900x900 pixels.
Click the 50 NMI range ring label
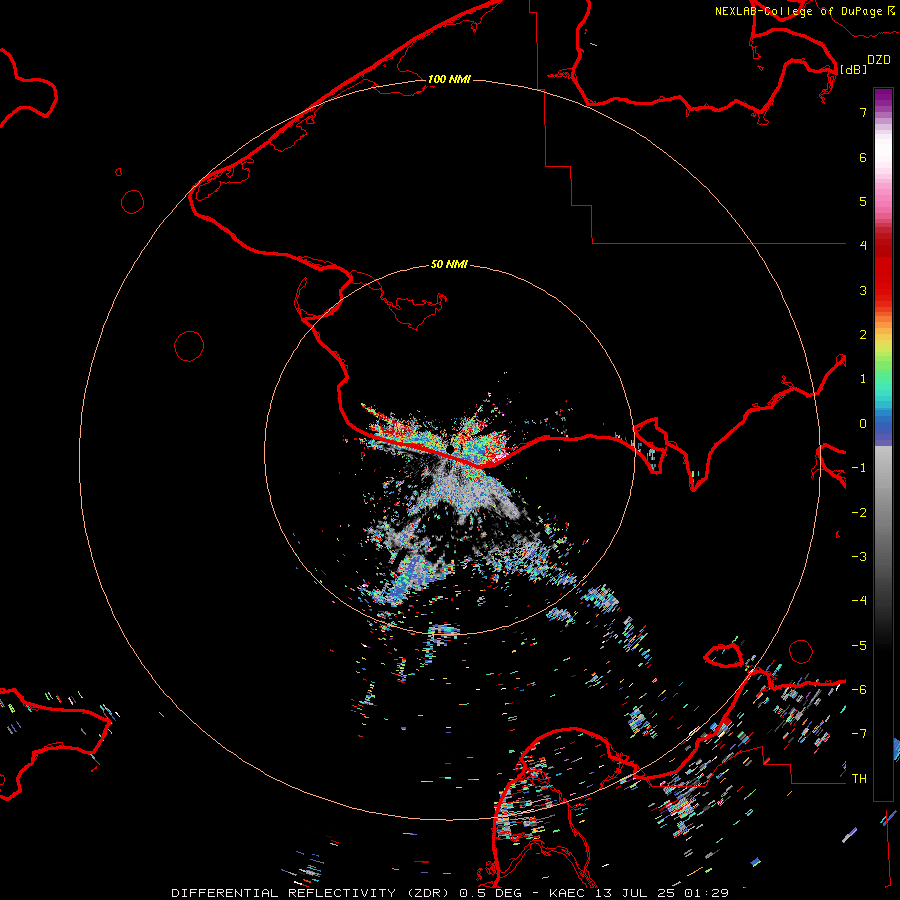click(449, 265)
